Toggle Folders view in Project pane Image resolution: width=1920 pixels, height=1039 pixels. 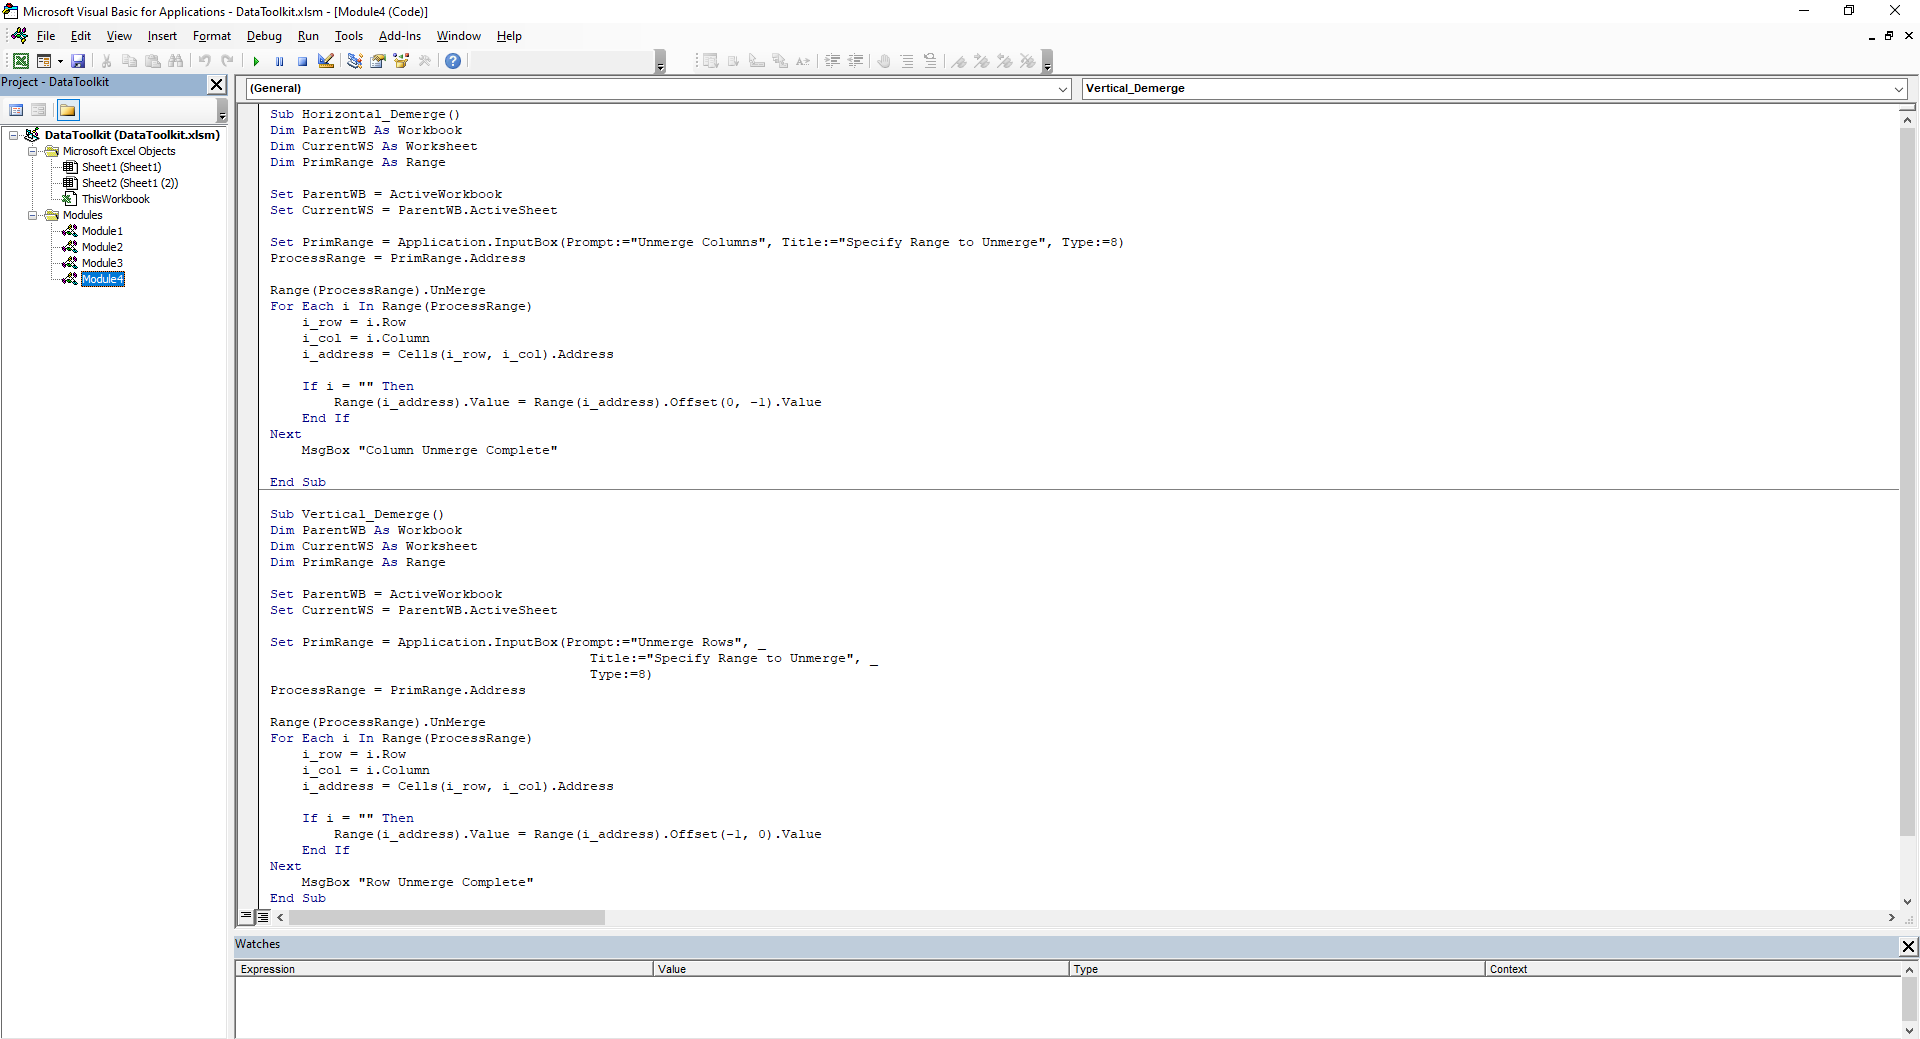pos(67,110)
